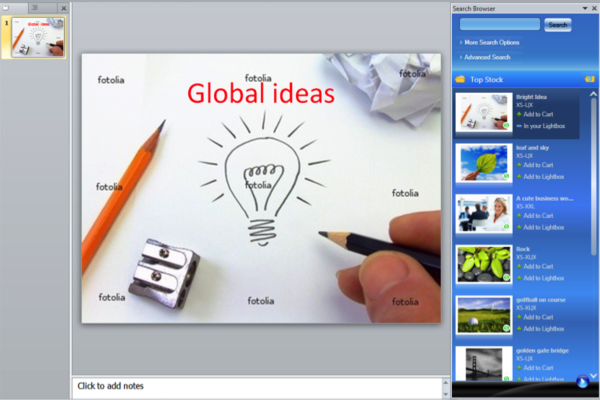Screen dimensions: 600x400
Task: Click the 'A cute business wo...' title text
Action: coord(544,198)
